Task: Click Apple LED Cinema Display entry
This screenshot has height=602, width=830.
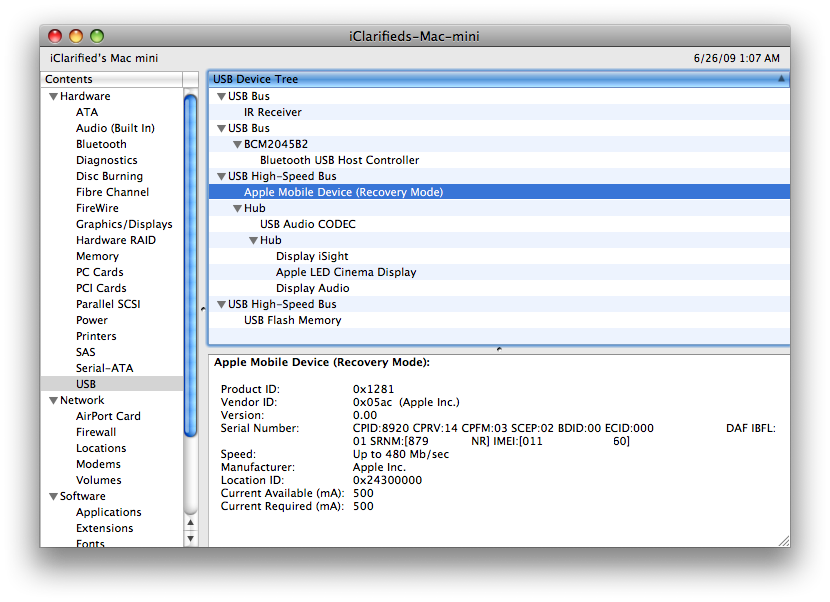Action: pos(346,272)
